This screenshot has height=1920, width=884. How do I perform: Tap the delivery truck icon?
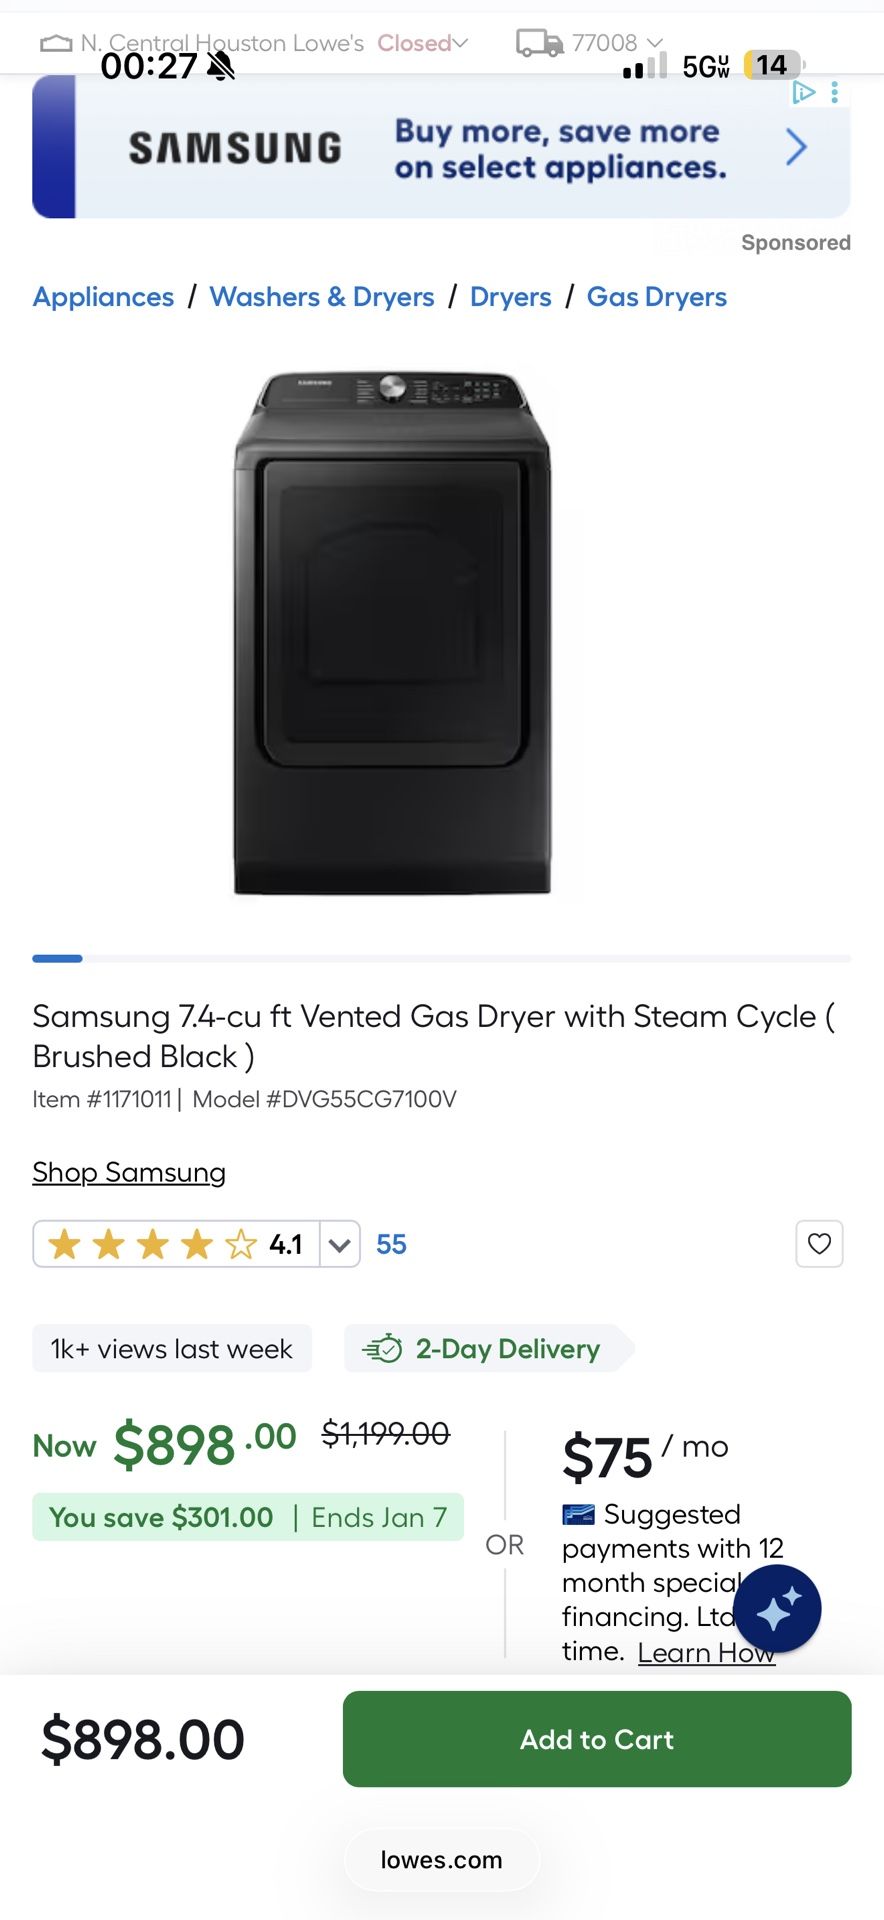tap(539, 43)
